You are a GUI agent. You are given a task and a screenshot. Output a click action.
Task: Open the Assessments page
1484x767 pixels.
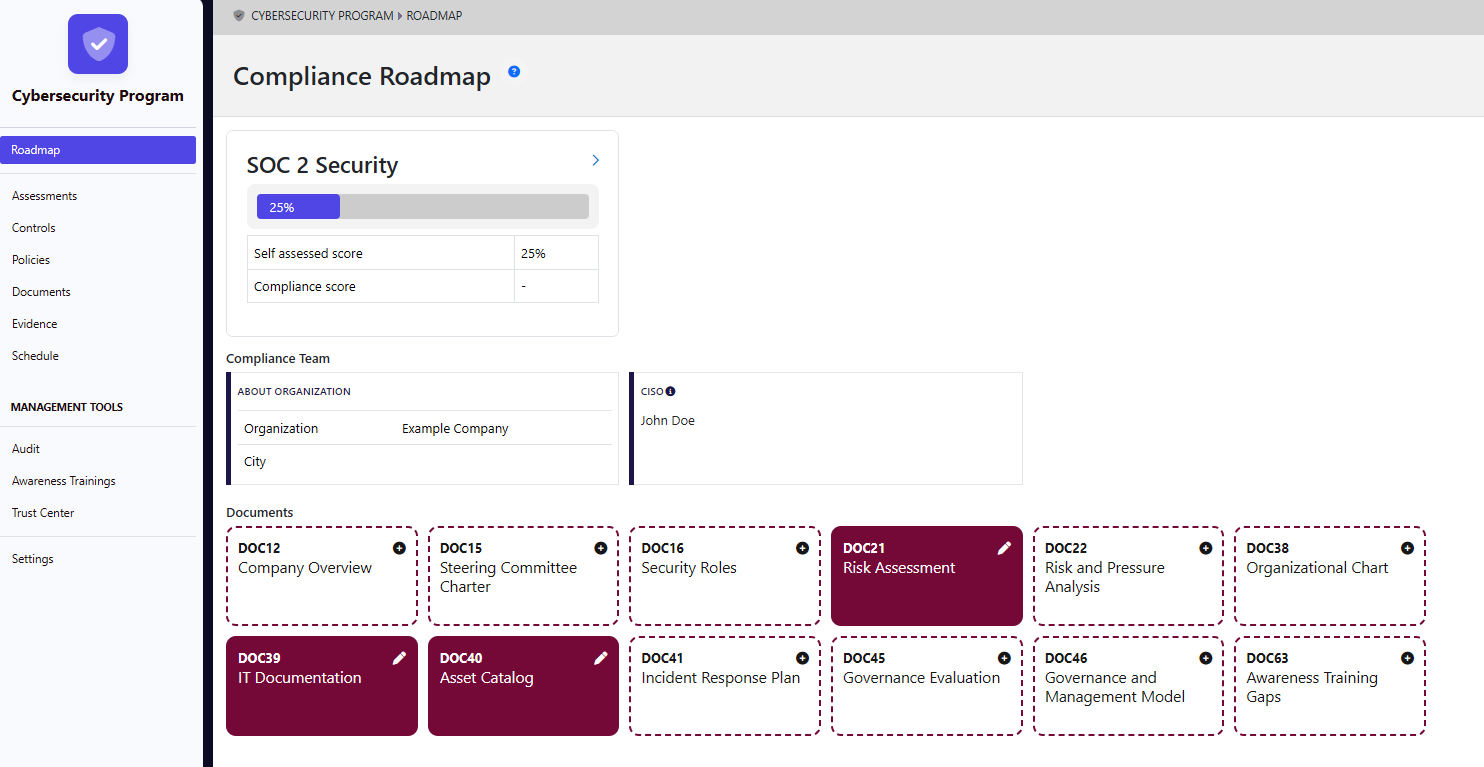pyautogui.click(x=44, y=195)
